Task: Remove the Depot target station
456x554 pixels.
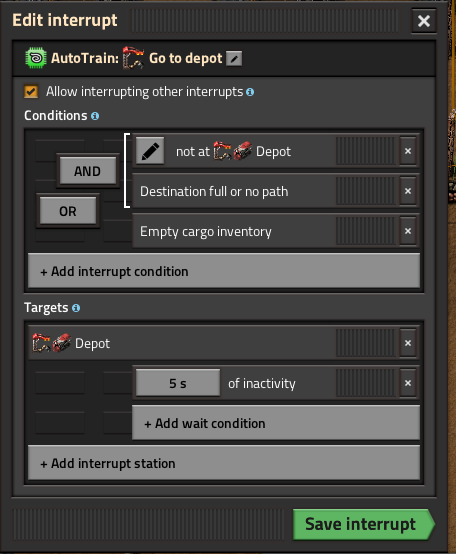Action: pos(408,343)
